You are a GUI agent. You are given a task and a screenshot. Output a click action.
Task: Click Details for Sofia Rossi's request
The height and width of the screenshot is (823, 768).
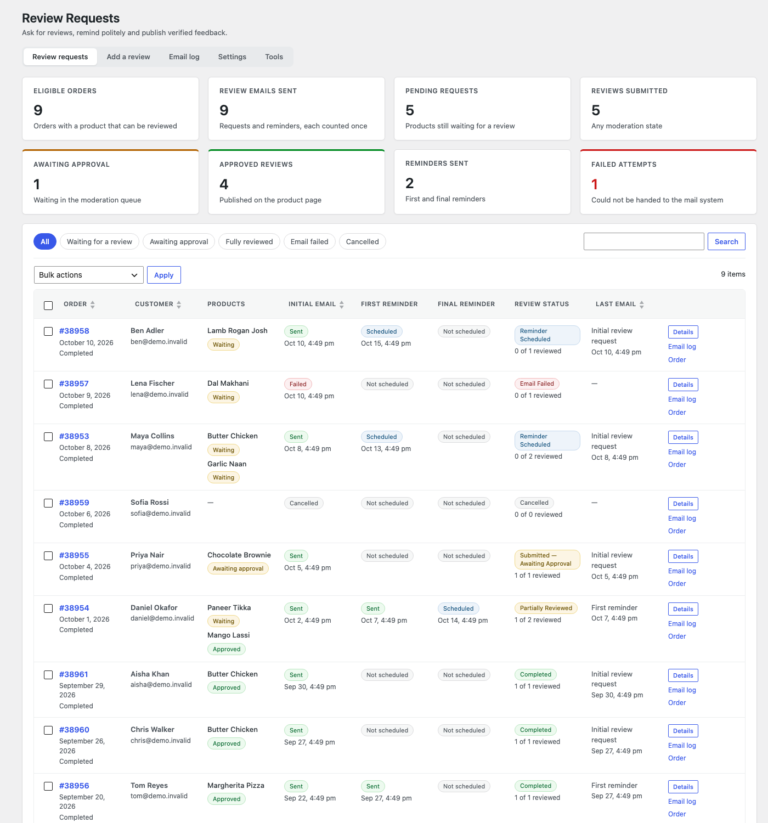683,504
